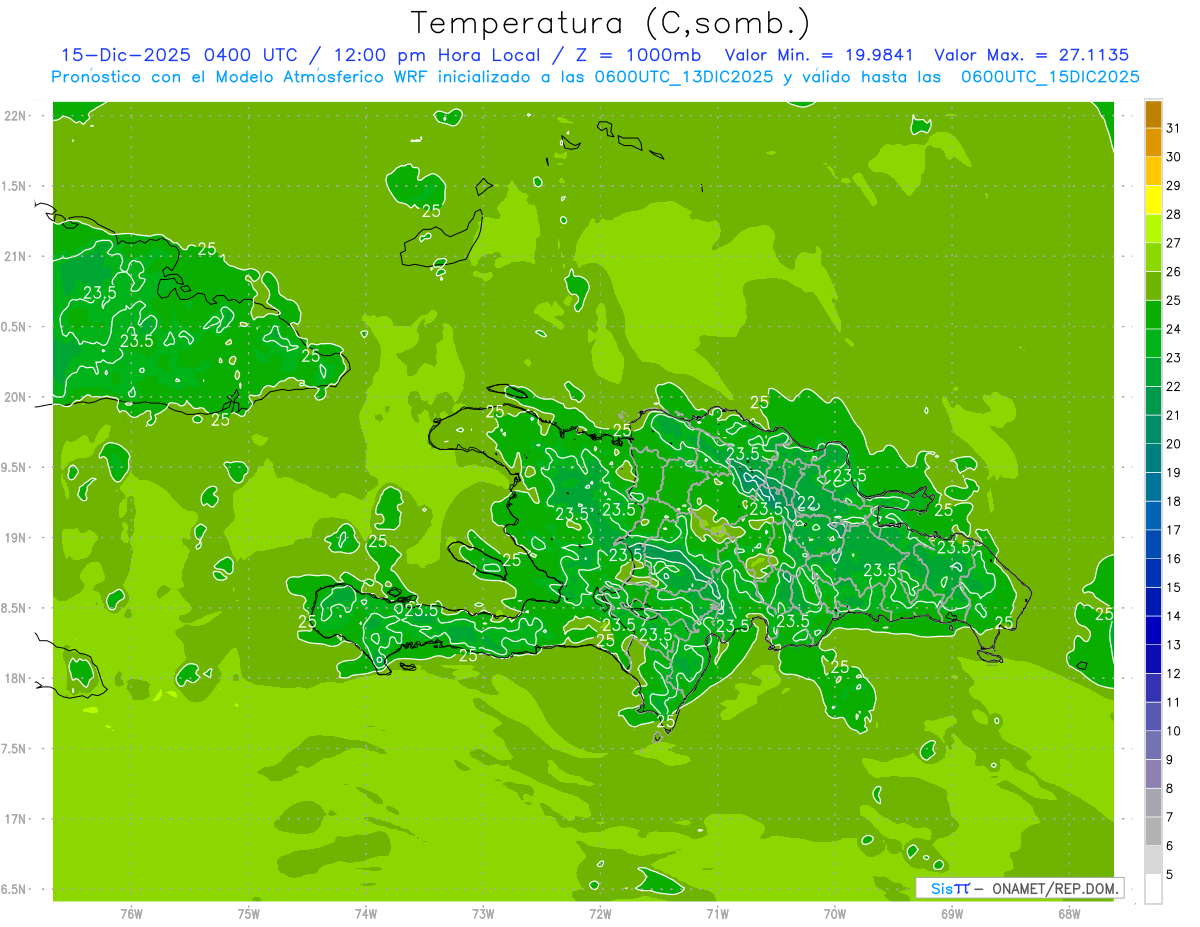
Task: Click the legend label "29"
Action: point(1174,186)
